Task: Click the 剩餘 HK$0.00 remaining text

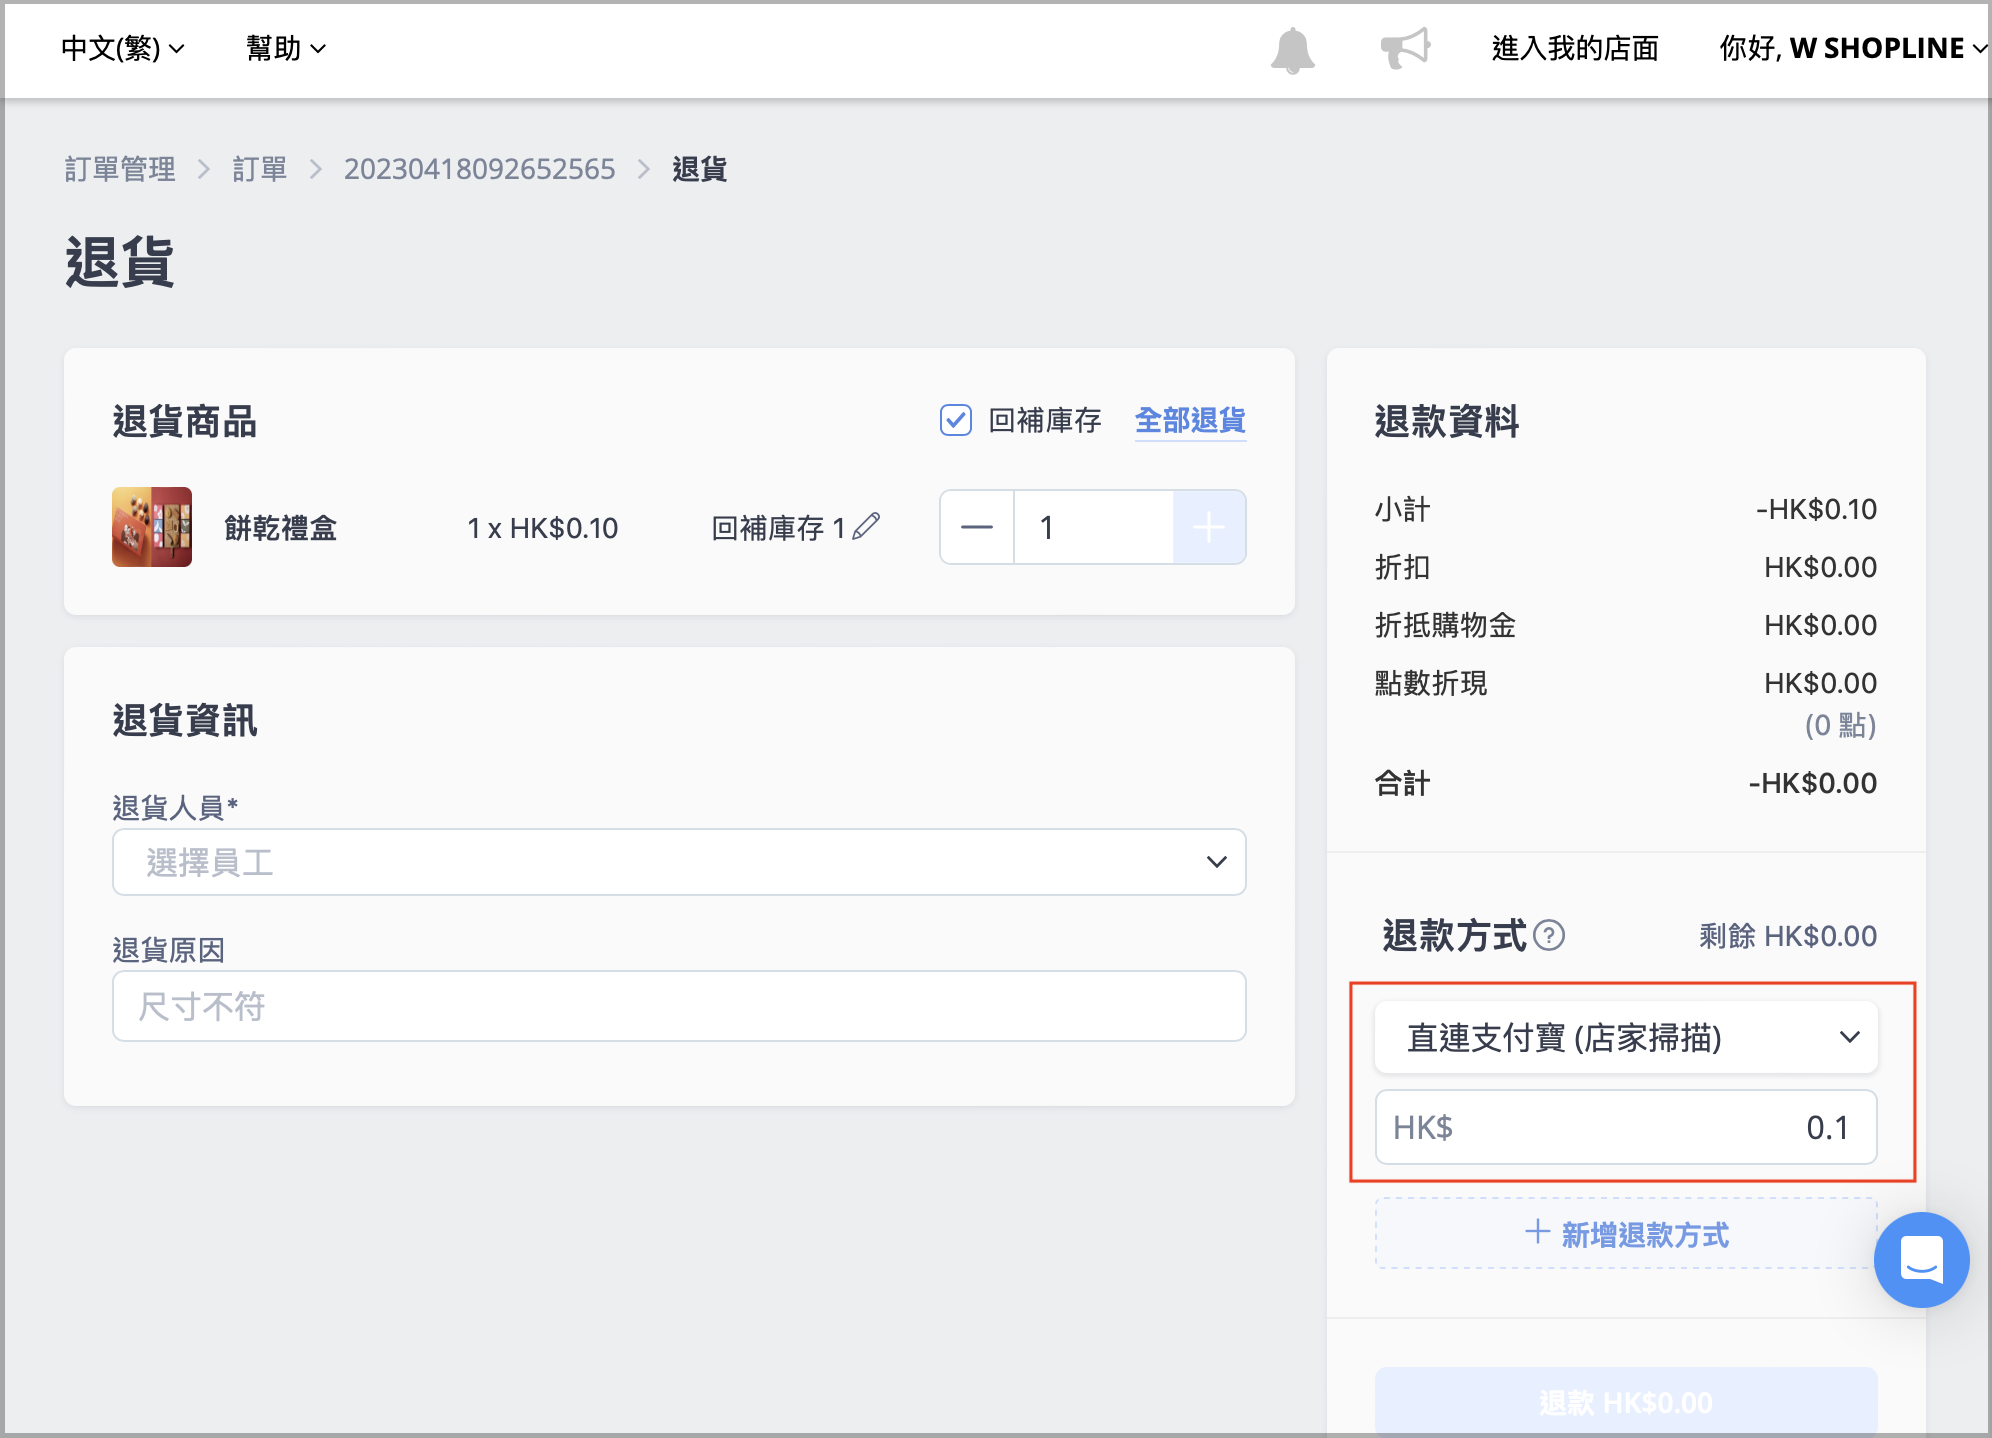Action: [x=1788, y=936]
